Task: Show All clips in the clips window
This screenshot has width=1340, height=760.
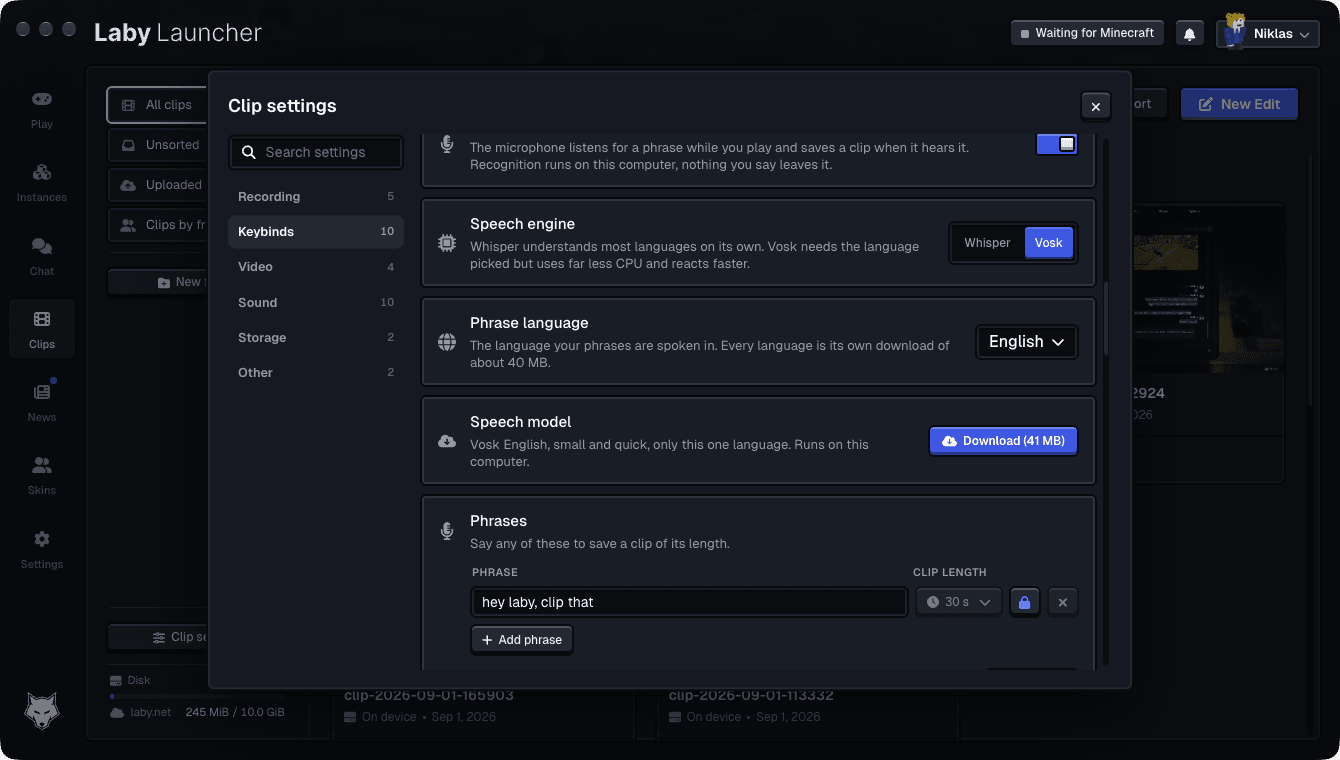Action: point(158,105)
